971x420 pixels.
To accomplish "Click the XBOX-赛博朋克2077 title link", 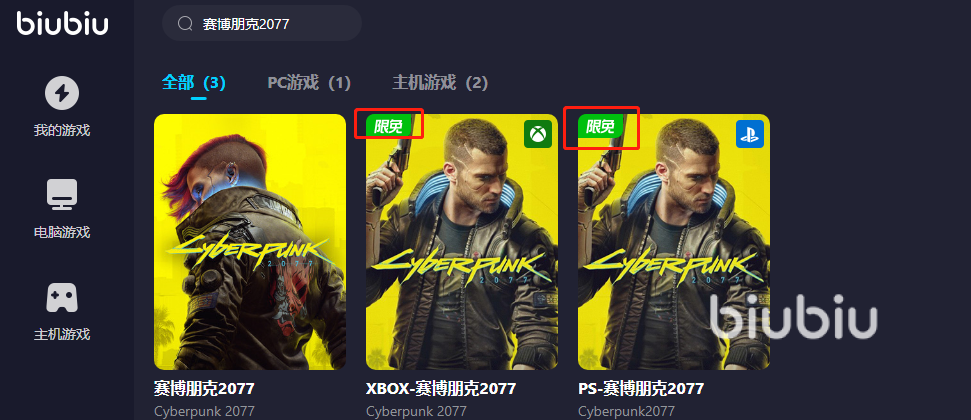I will 441,389.
